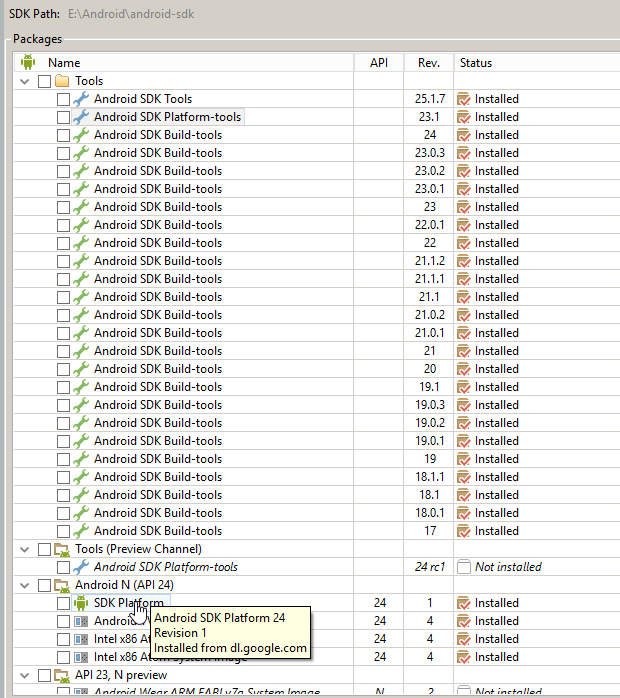Click the system image icon in the second Intel x86 Atom row
Viewport: 620px width, 698px height.
coord(81,657)
